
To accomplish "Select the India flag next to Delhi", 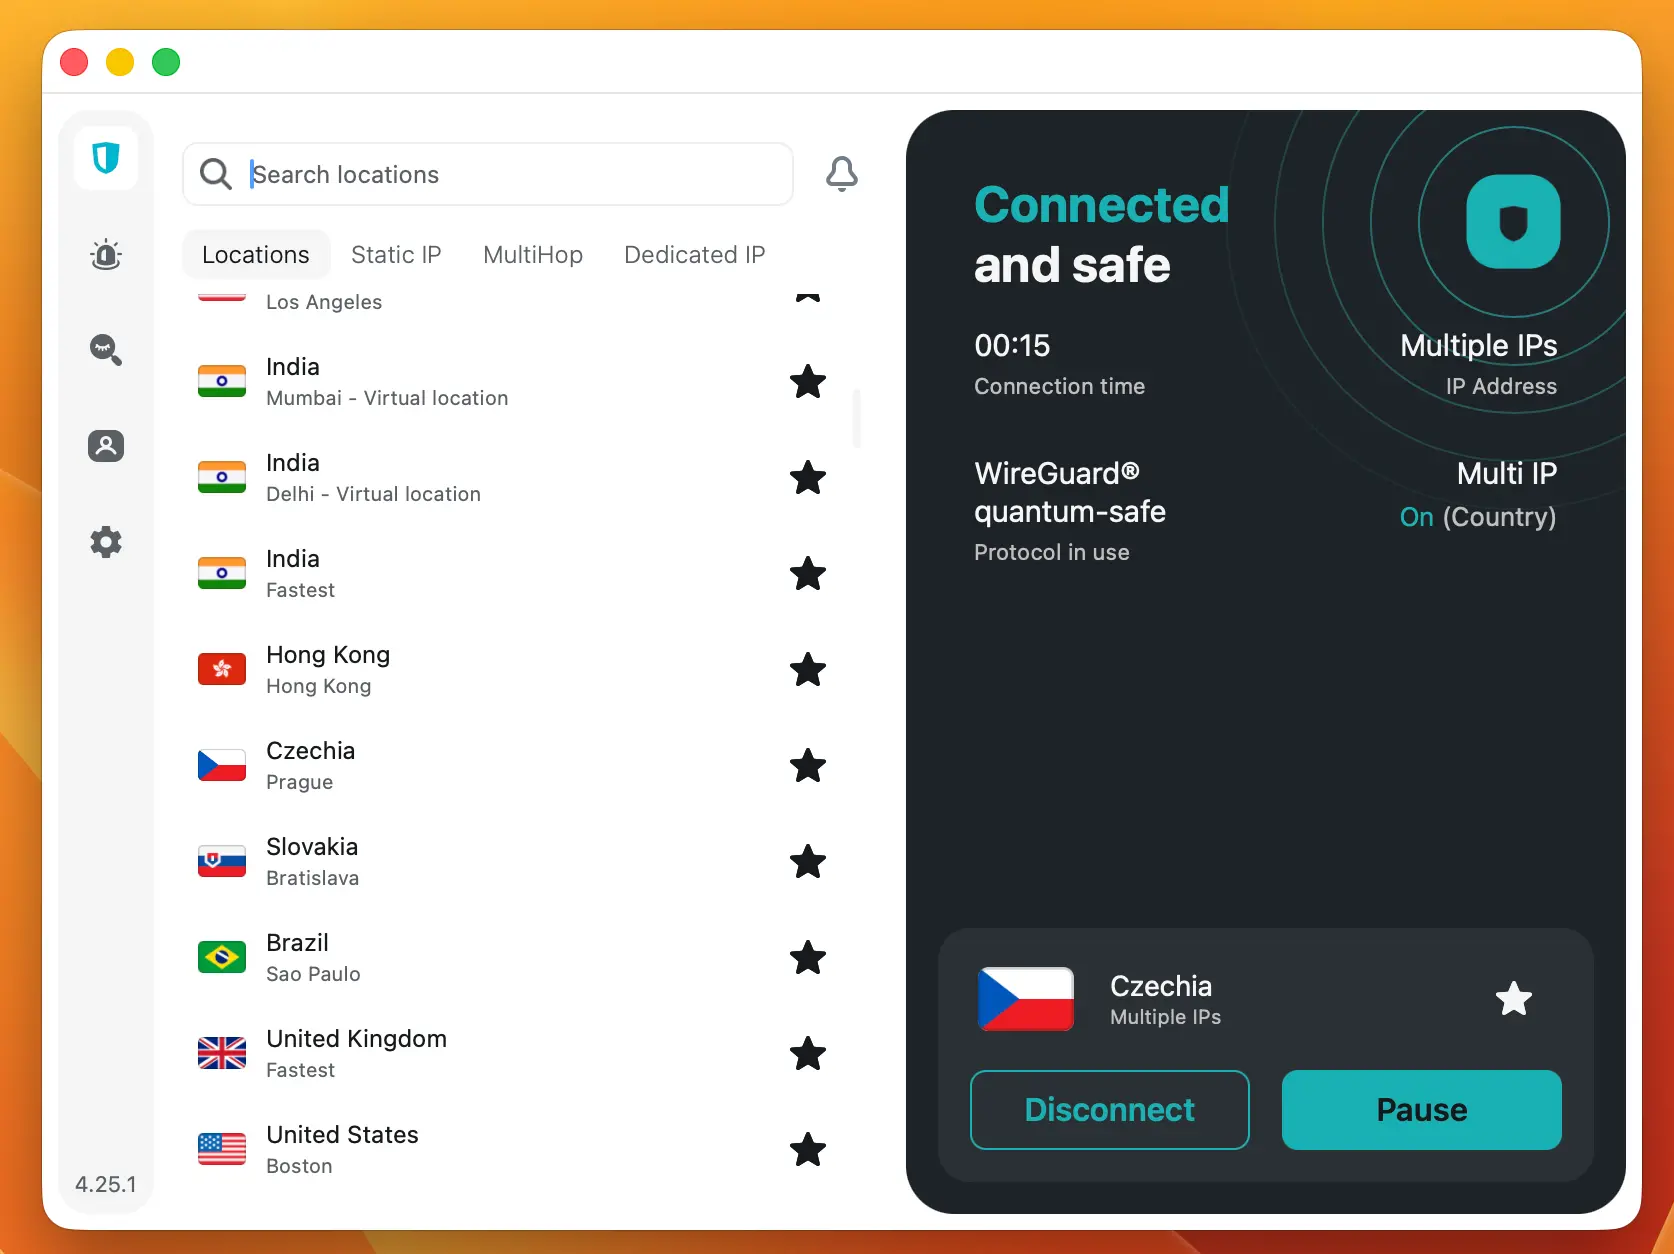I will pos(221,477).
